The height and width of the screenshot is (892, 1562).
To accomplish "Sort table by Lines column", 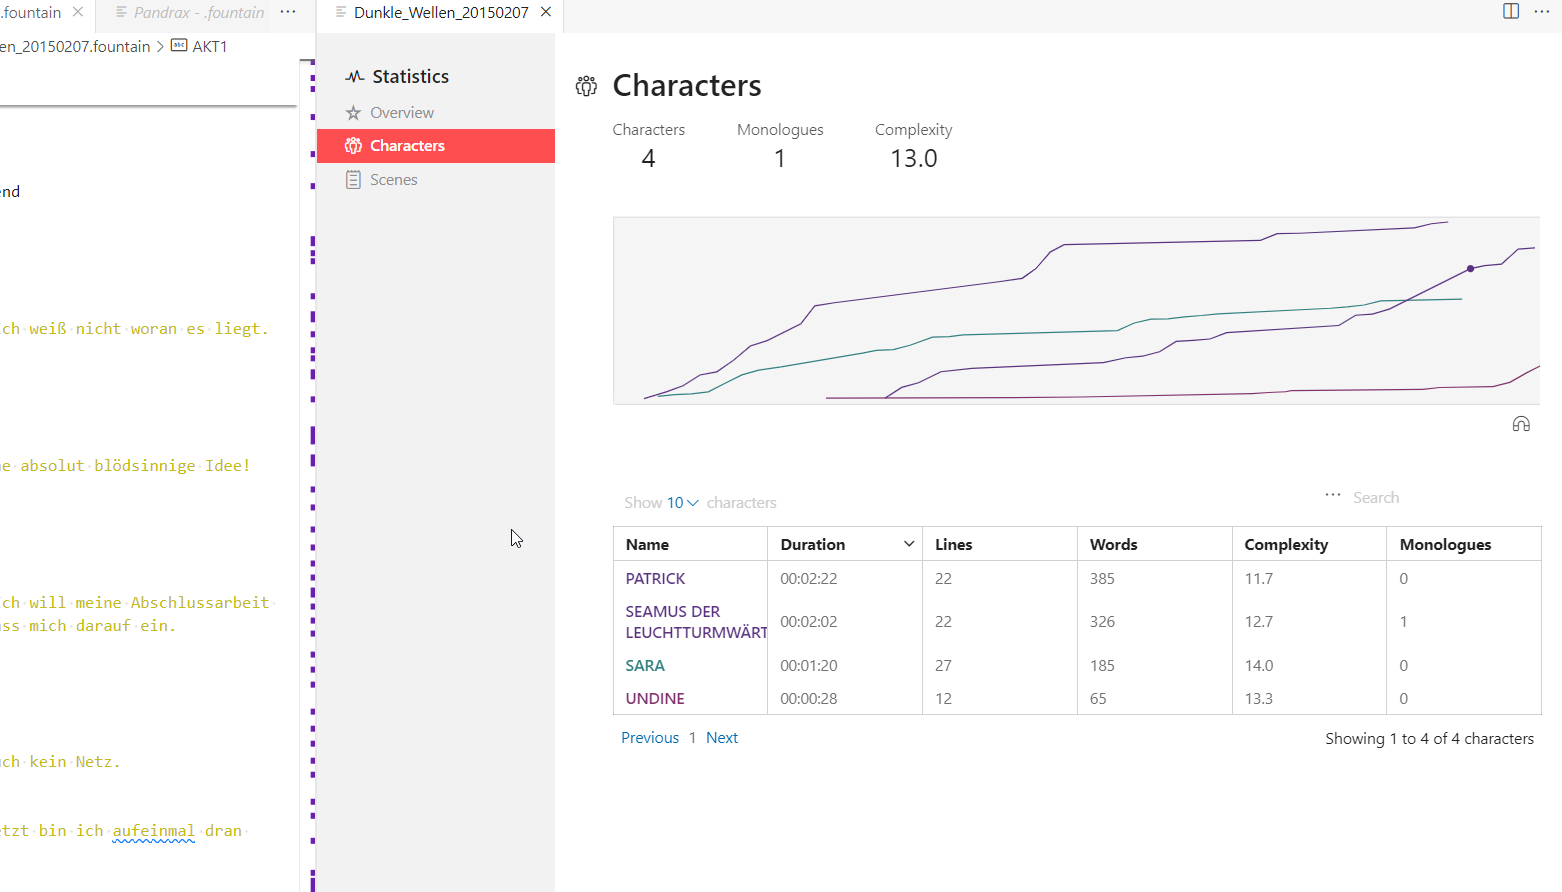I will pyautogui.click(x=1000, y=544).
